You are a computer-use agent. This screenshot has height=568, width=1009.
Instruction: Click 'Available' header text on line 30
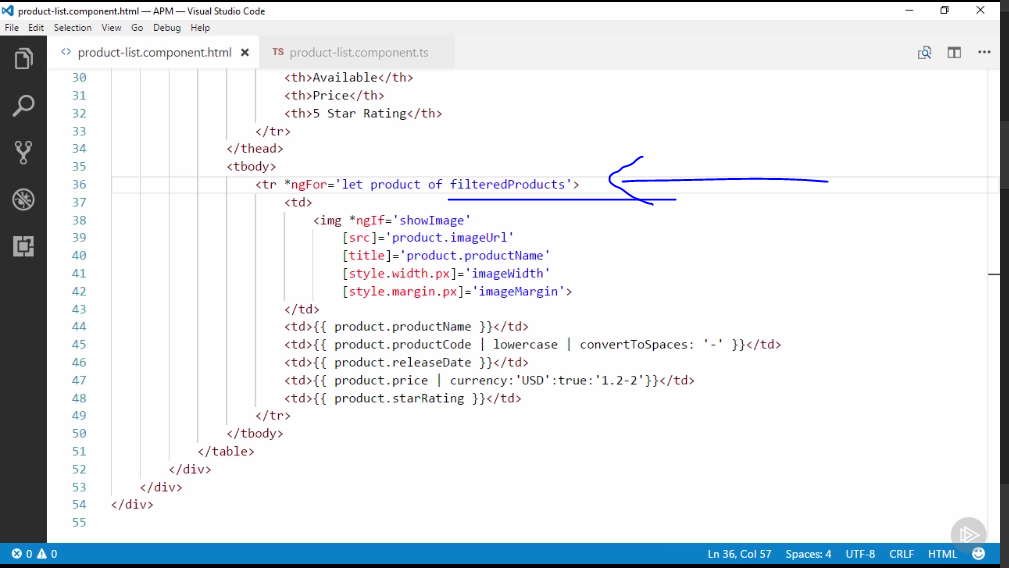tap(345, 78)
